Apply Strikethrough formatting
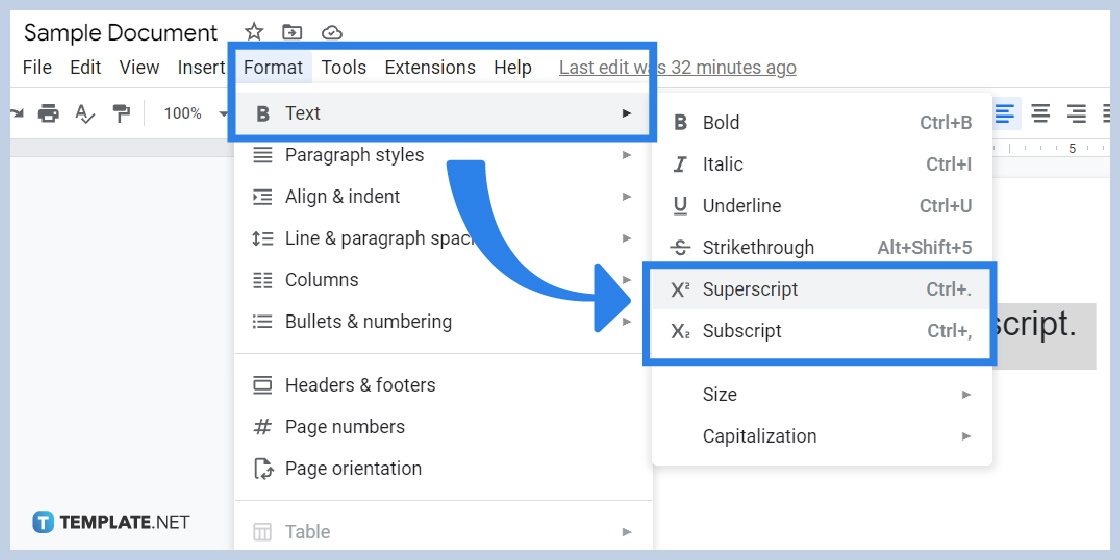1120x560 pixels. pos(821,248)
